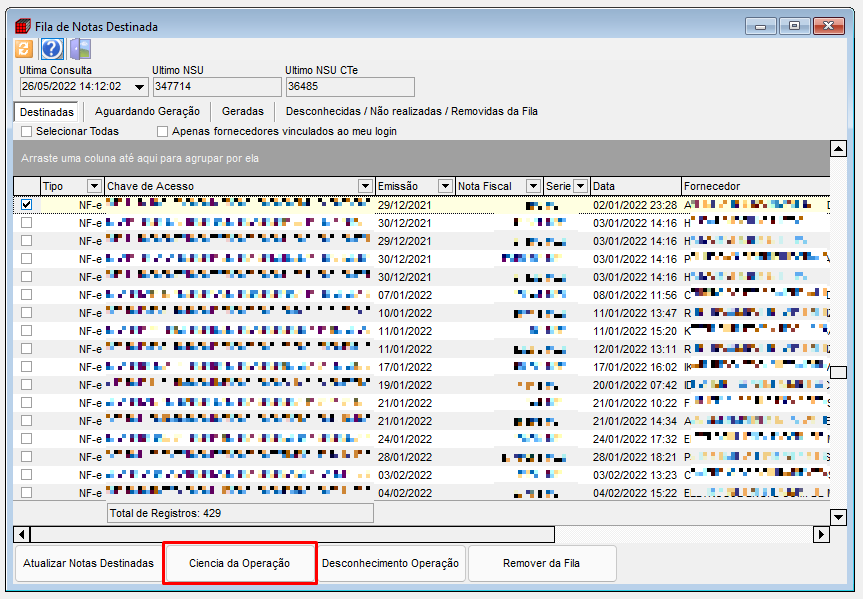Screen dimensions: 863x599
Task: Open the Emissão column filter dropdown
Action: point(445,186)
